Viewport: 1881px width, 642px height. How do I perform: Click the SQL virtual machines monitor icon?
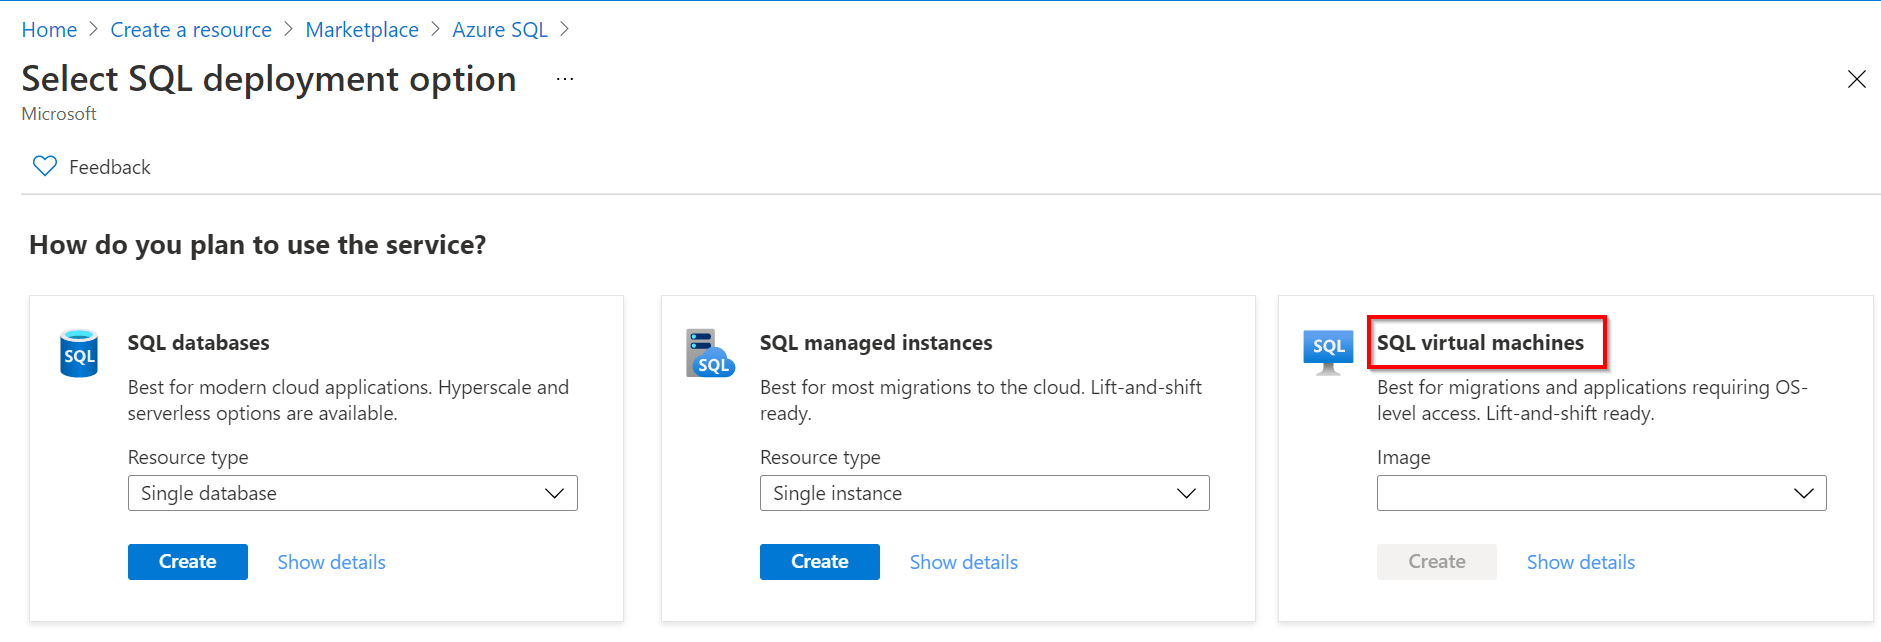coord(1328,352)
